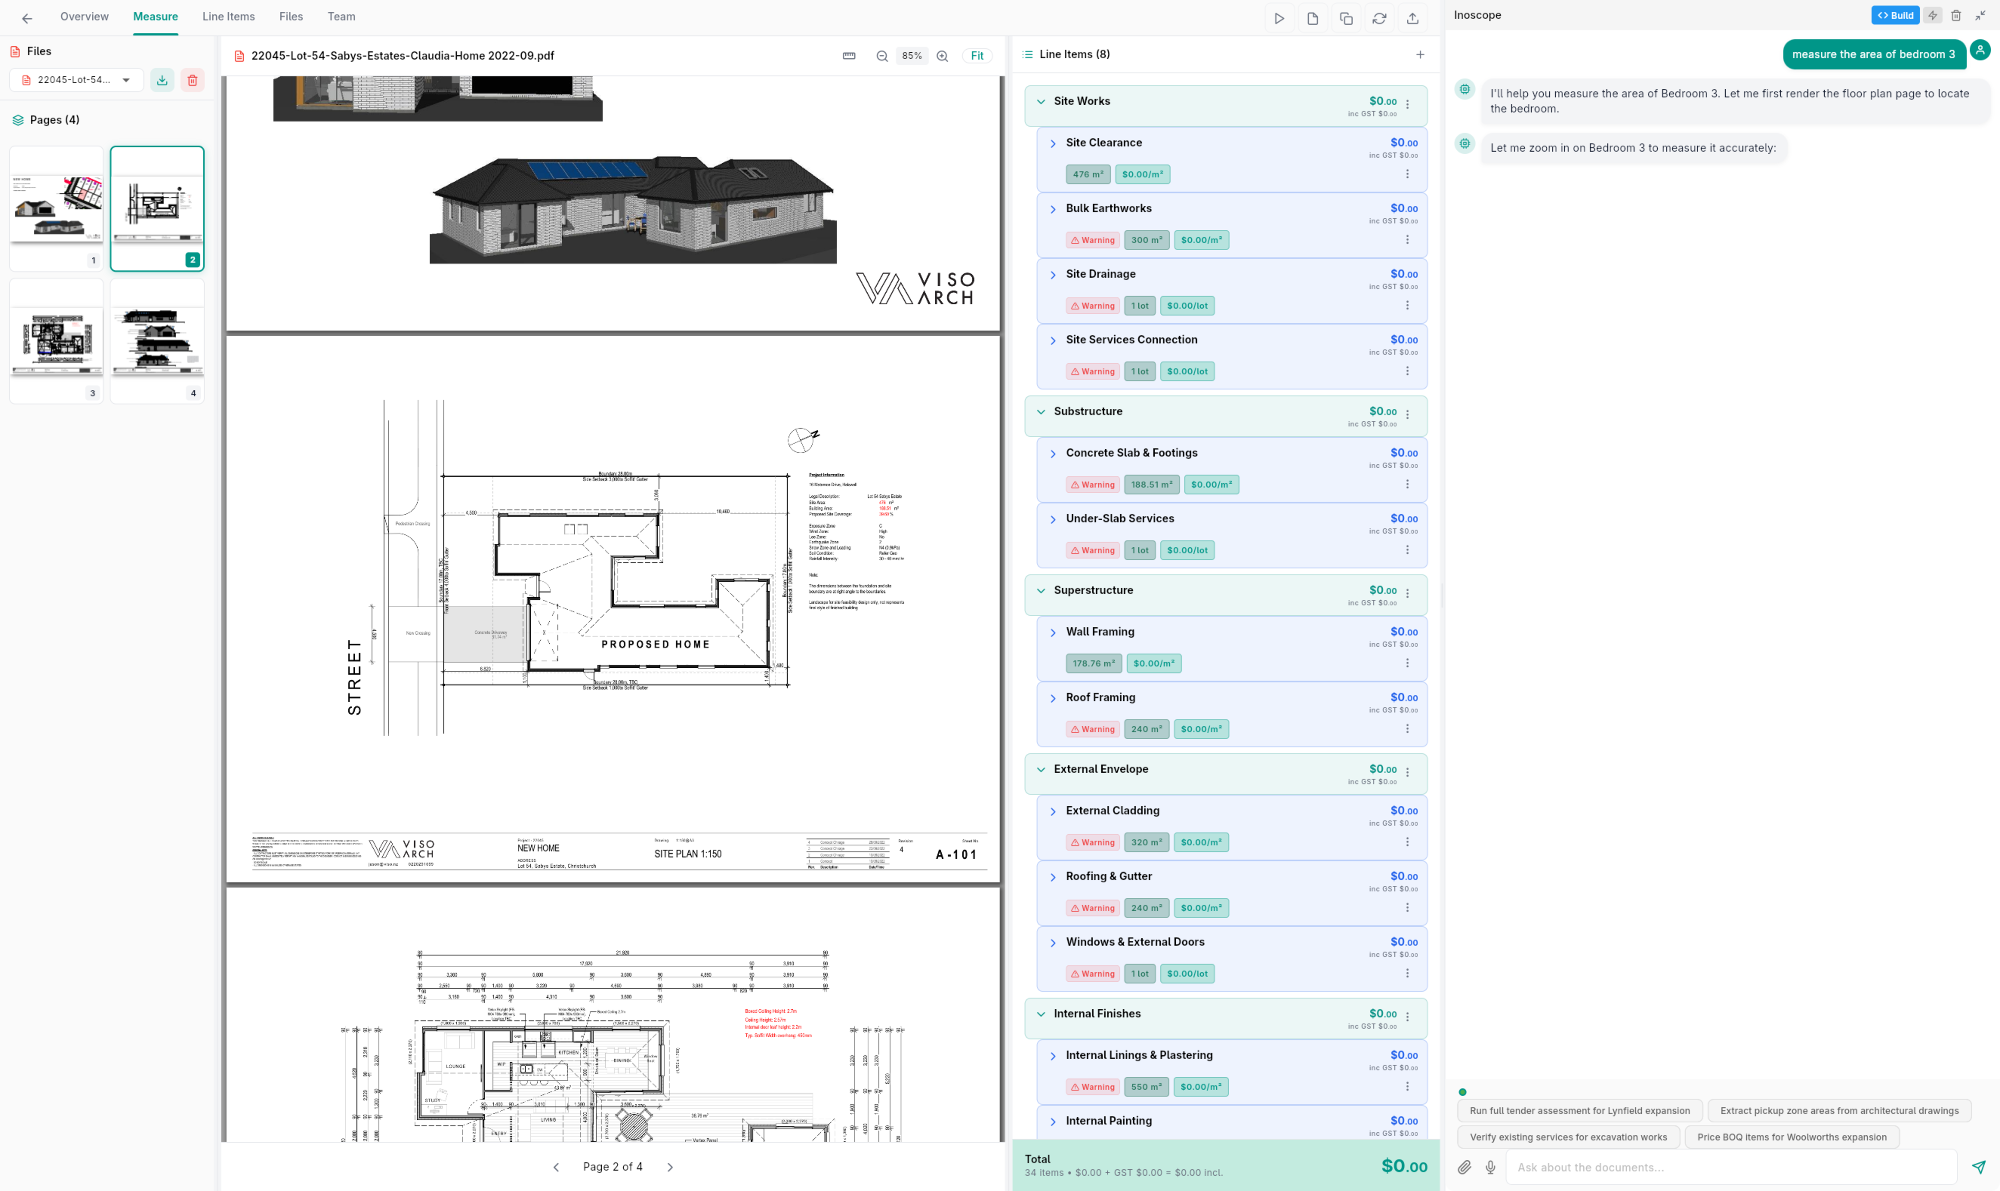Click the attachment paperclip icon near chat input
This screenshot has height=1191, width=2000.
pos(1464,1167)
